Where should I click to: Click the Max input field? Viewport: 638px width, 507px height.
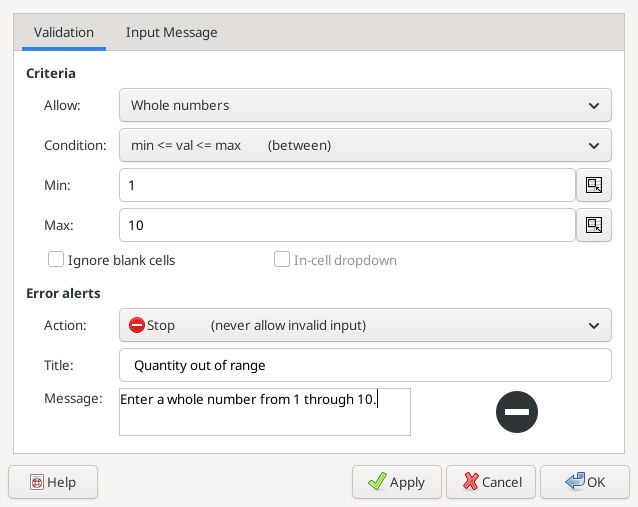point(347,225)
